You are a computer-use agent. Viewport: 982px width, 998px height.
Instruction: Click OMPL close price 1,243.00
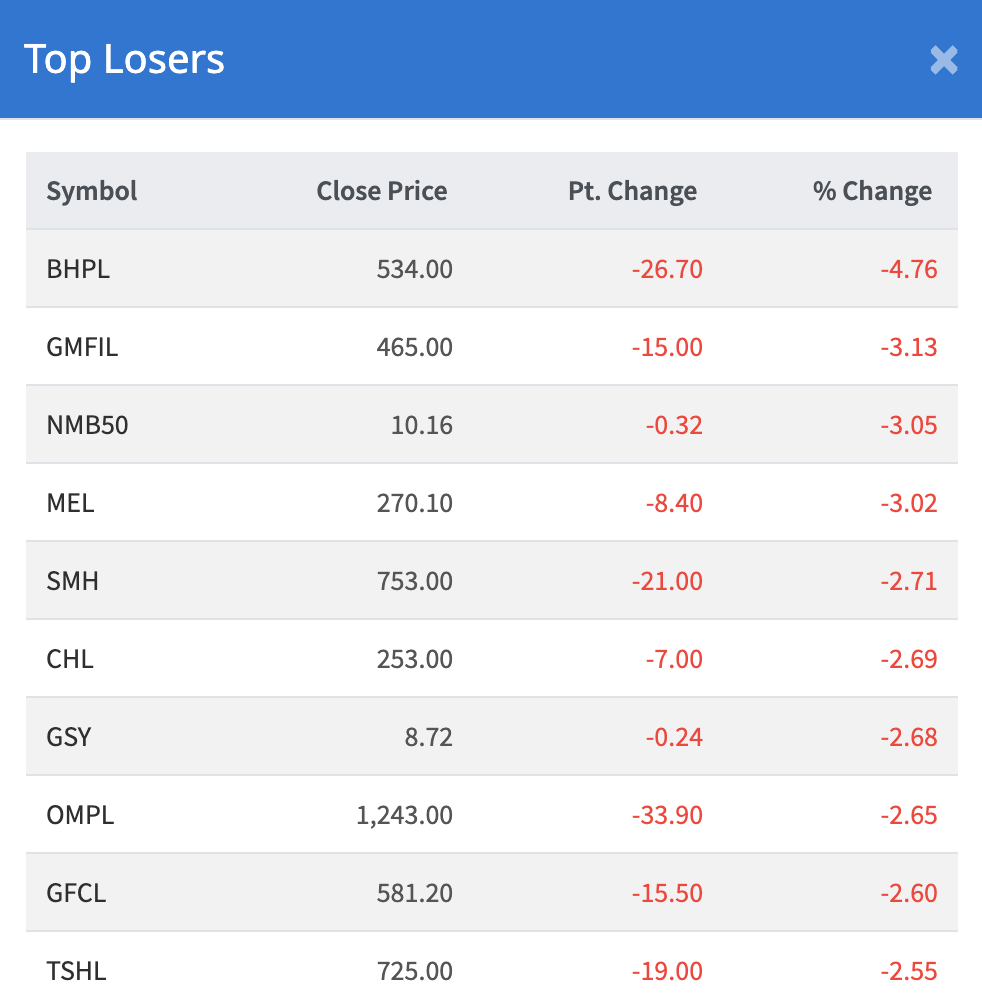404,815
